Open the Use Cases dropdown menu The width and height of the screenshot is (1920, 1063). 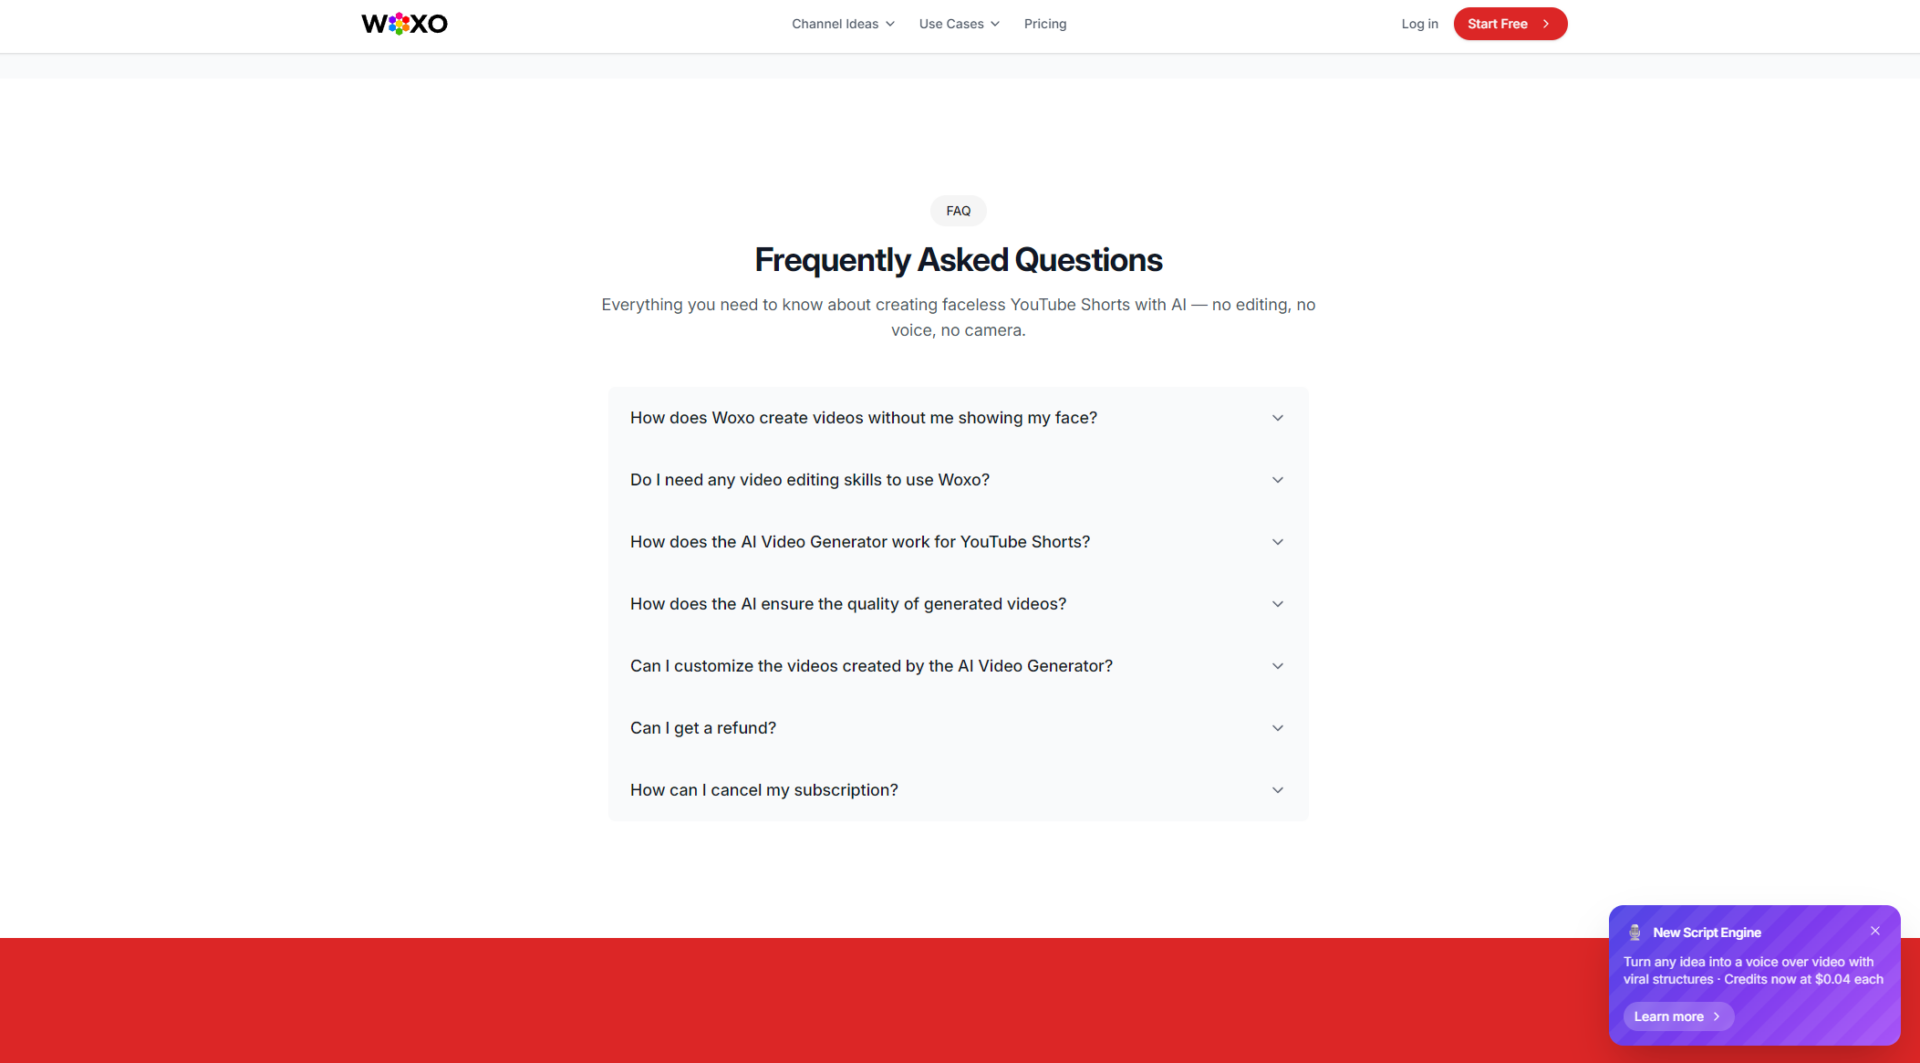(x=958, y=24)
